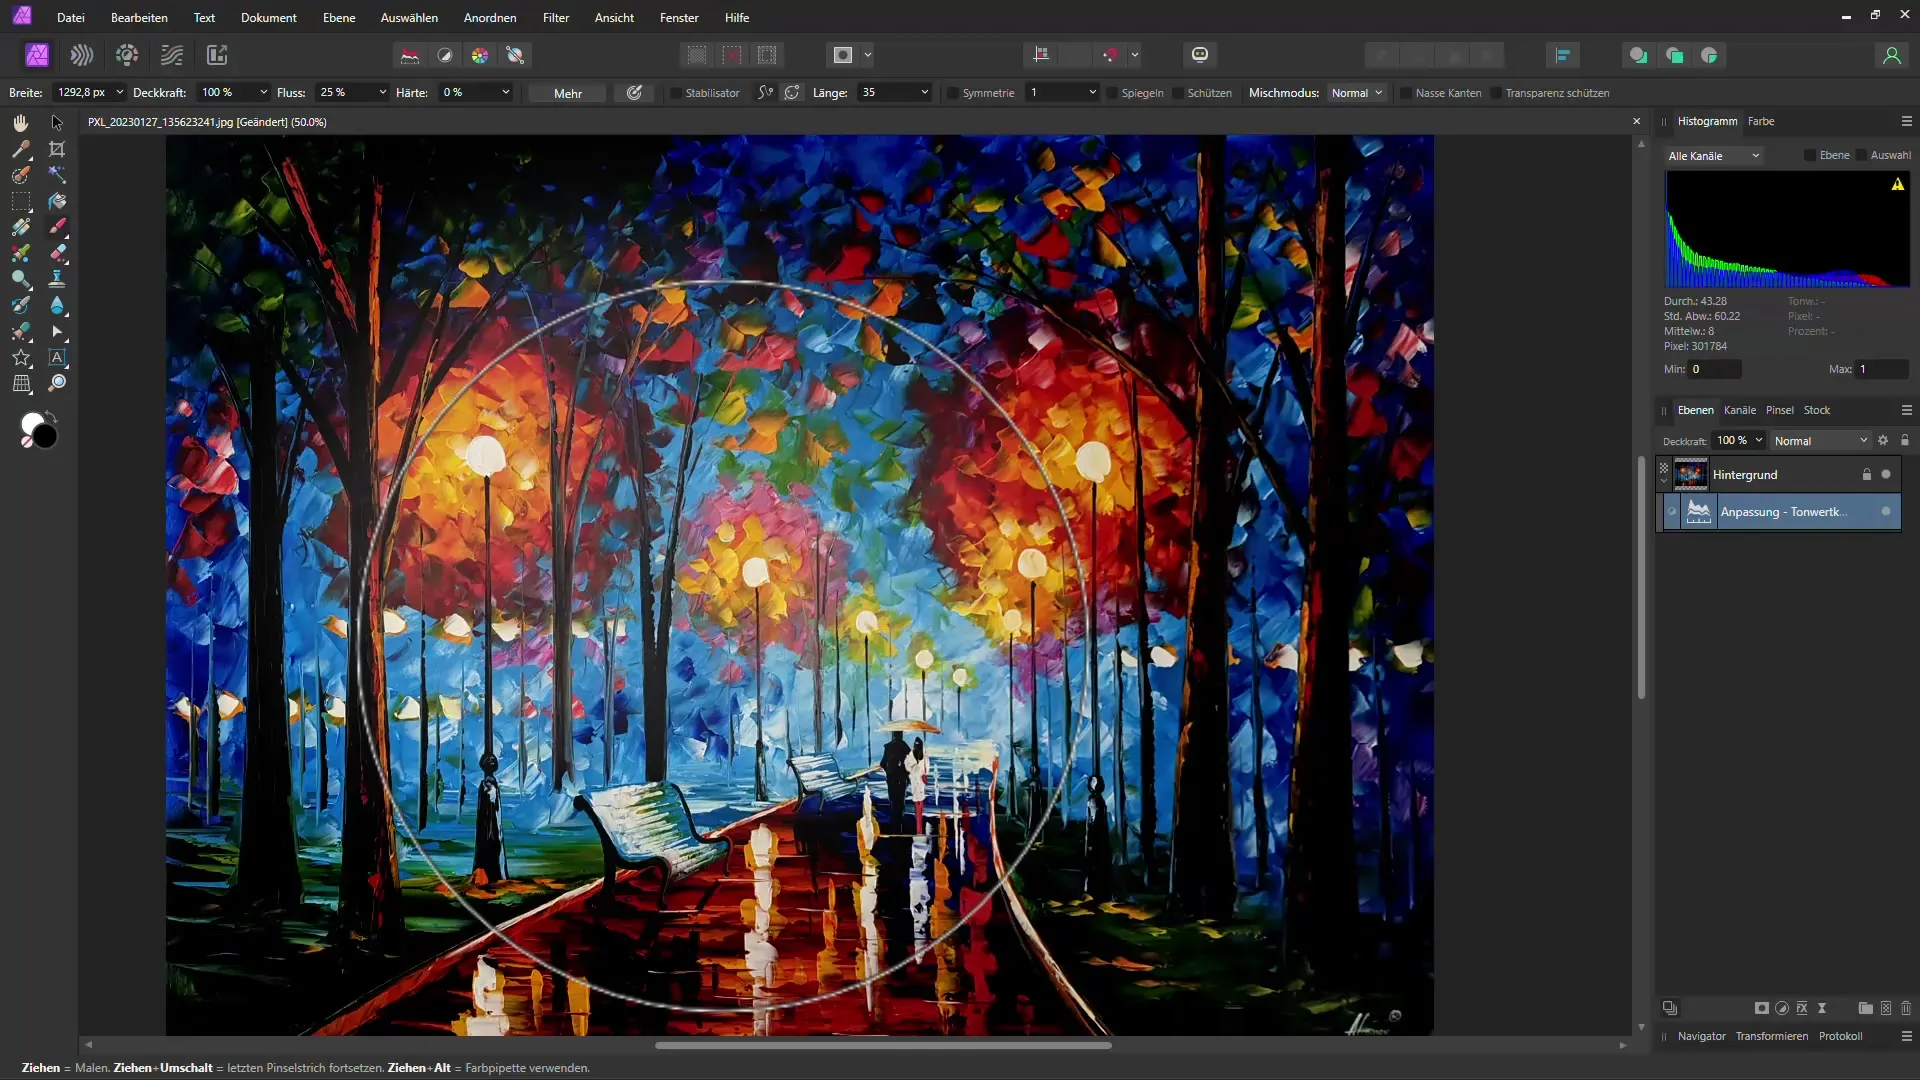1920x1080 pixels.
Task: Open the Fluss flow dropdown
Action: pos(382,92)
